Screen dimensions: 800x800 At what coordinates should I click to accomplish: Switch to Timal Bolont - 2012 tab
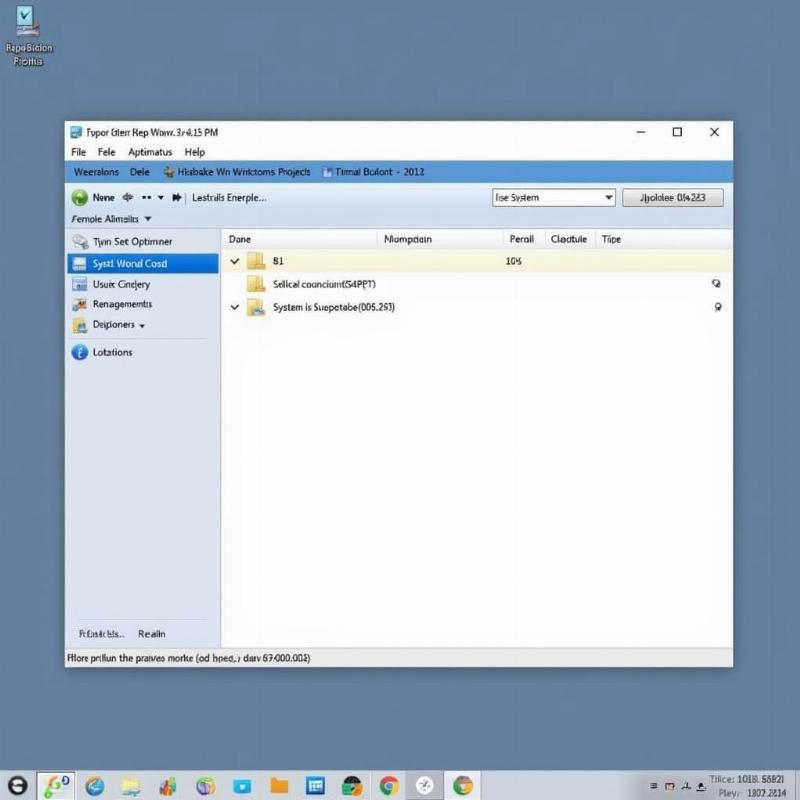pos(372,172)
